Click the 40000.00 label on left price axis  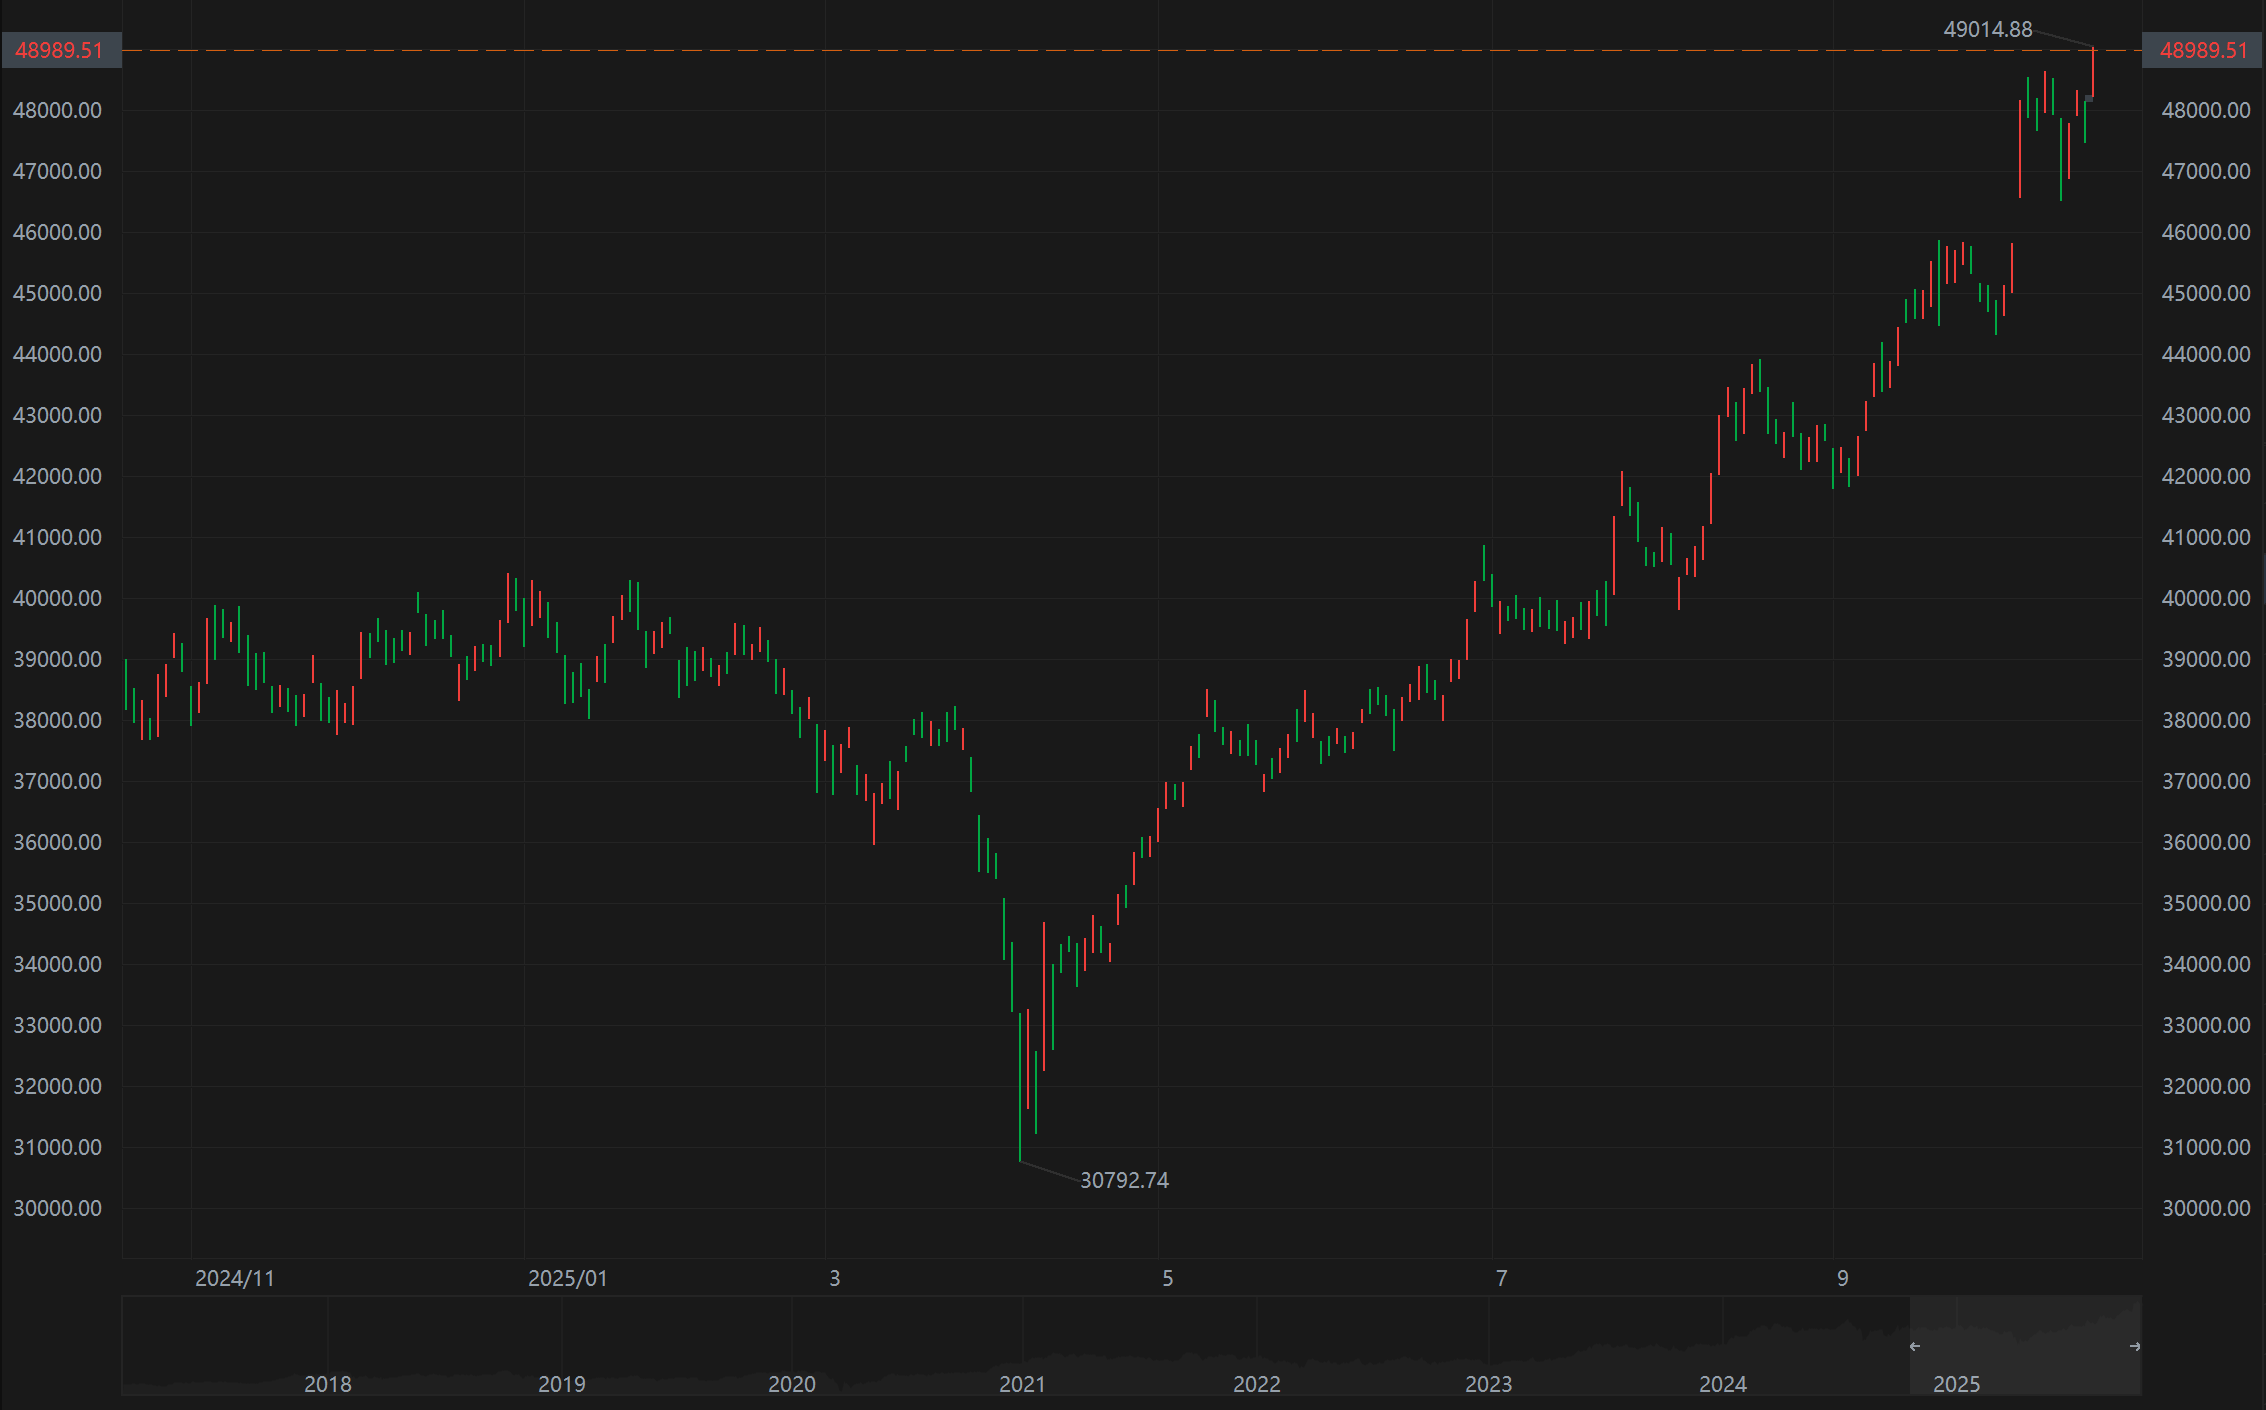point(57,598)
